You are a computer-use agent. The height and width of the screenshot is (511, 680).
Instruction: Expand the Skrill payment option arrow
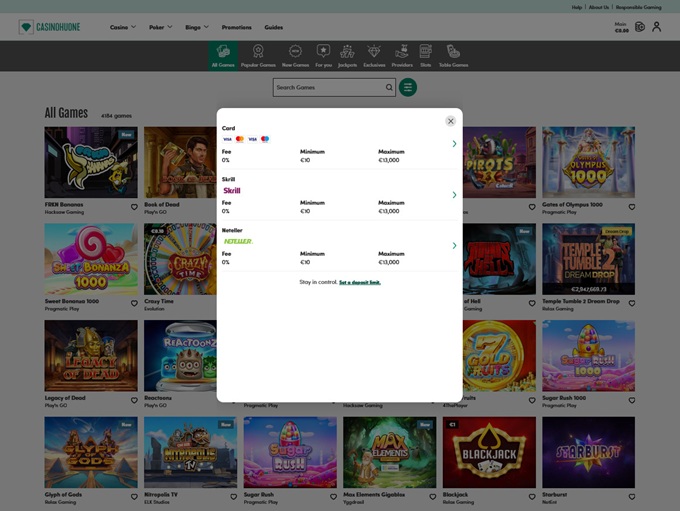click(x=454, y=195)
